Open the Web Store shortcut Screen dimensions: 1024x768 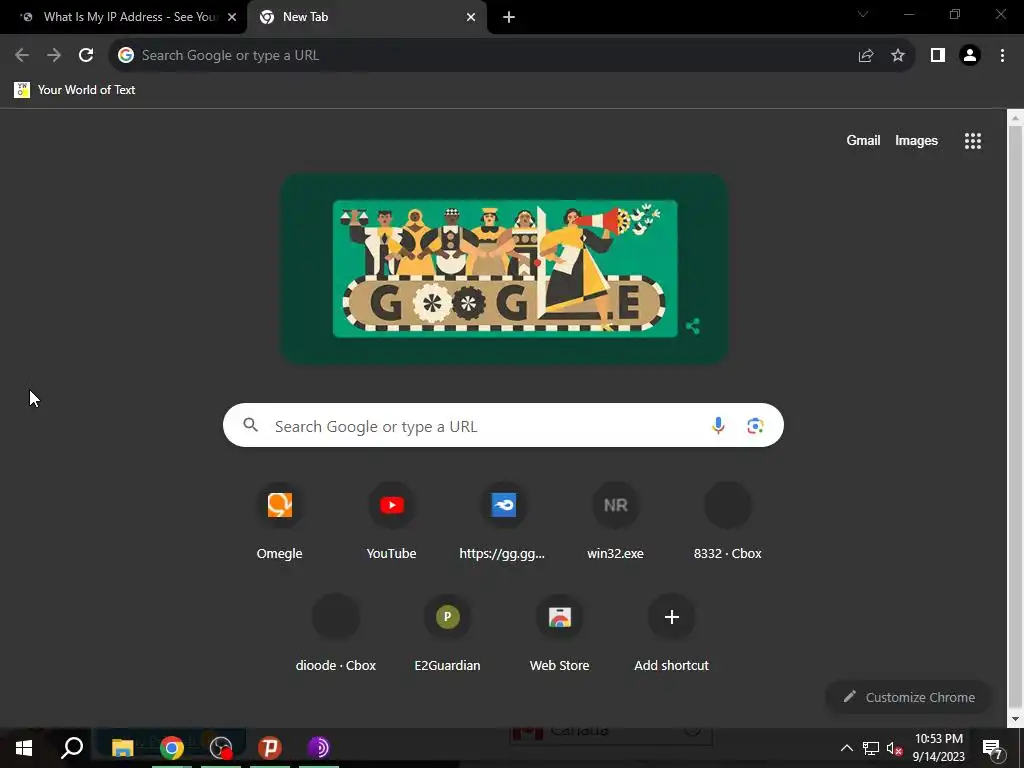[x=560, y=634]
